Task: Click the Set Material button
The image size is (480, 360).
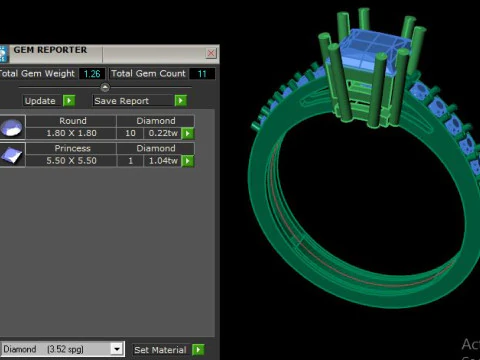Action: pos(162,350)
